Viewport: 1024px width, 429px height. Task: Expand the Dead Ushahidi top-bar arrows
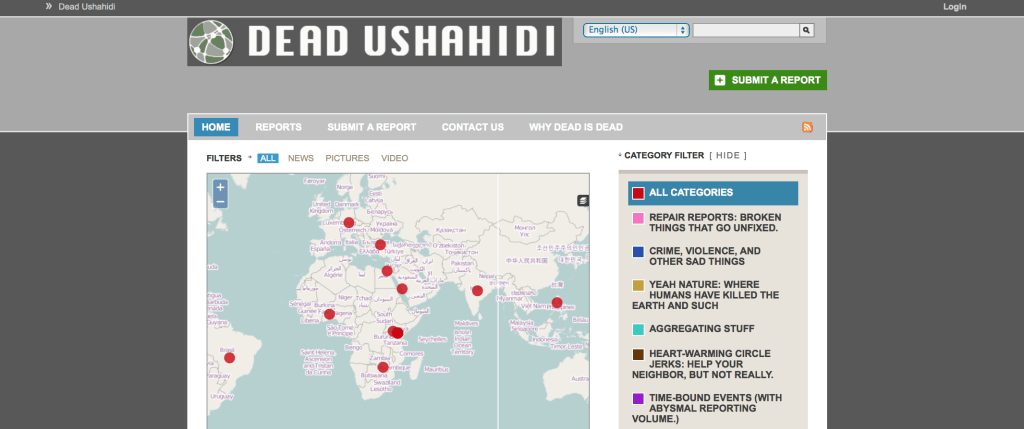coord(48,7)
